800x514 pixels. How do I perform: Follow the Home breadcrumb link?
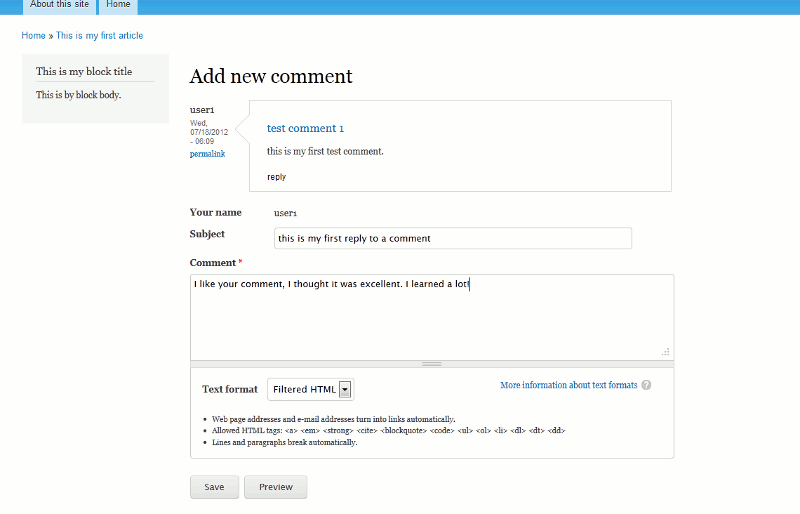pyautogui.click(x=33, y=35)
